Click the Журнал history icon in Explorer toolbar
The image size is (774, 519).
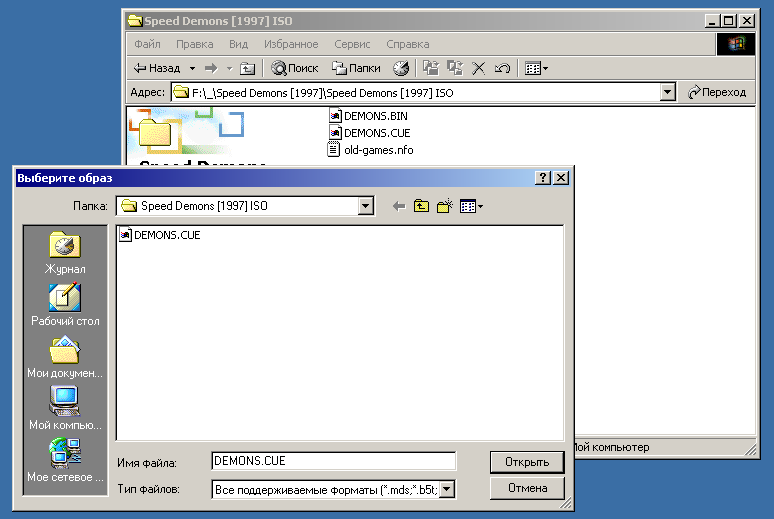401,68
